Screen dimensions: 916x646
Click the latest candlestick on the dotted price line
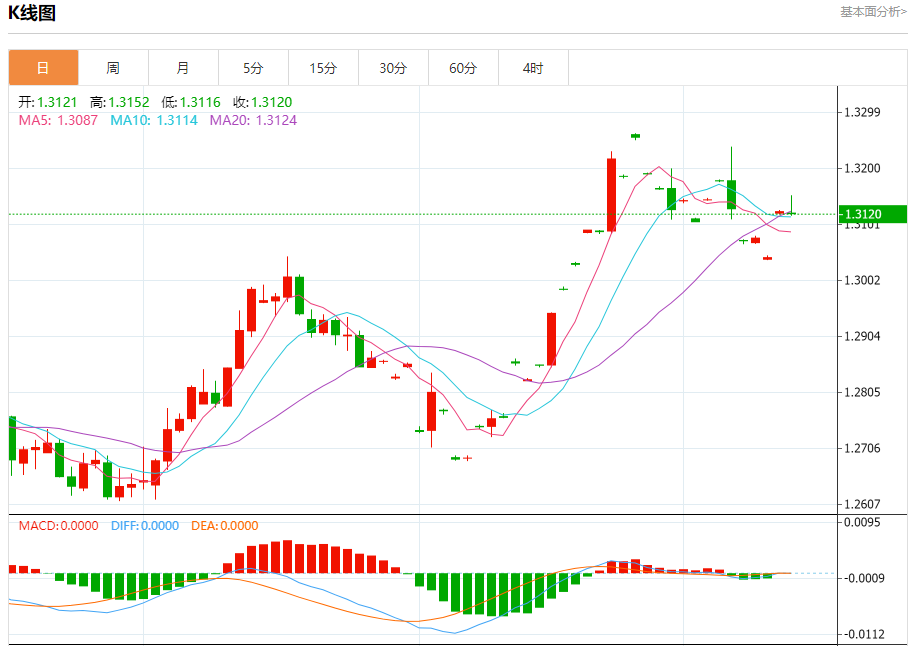click(x=792, y=213)
